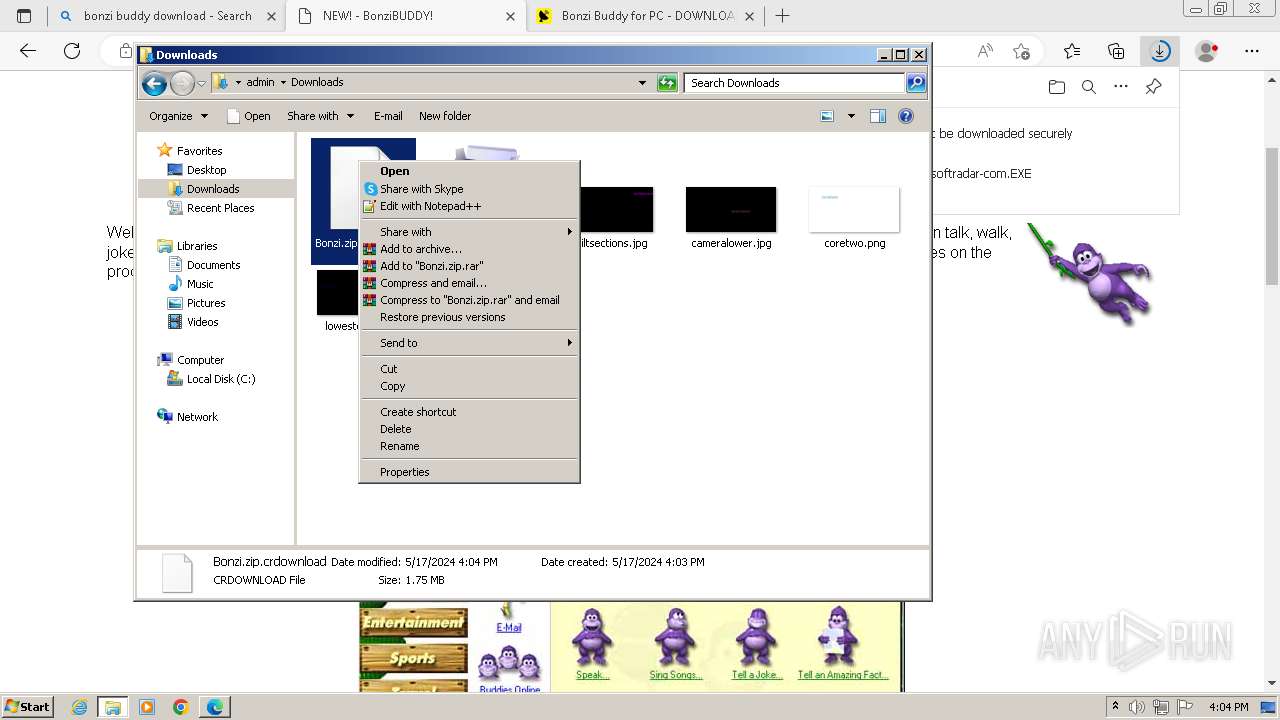Click Windows Media Player taskbar icon
Image resolution: width=1280 pixels, height=720 pixels.
point(147,707)
